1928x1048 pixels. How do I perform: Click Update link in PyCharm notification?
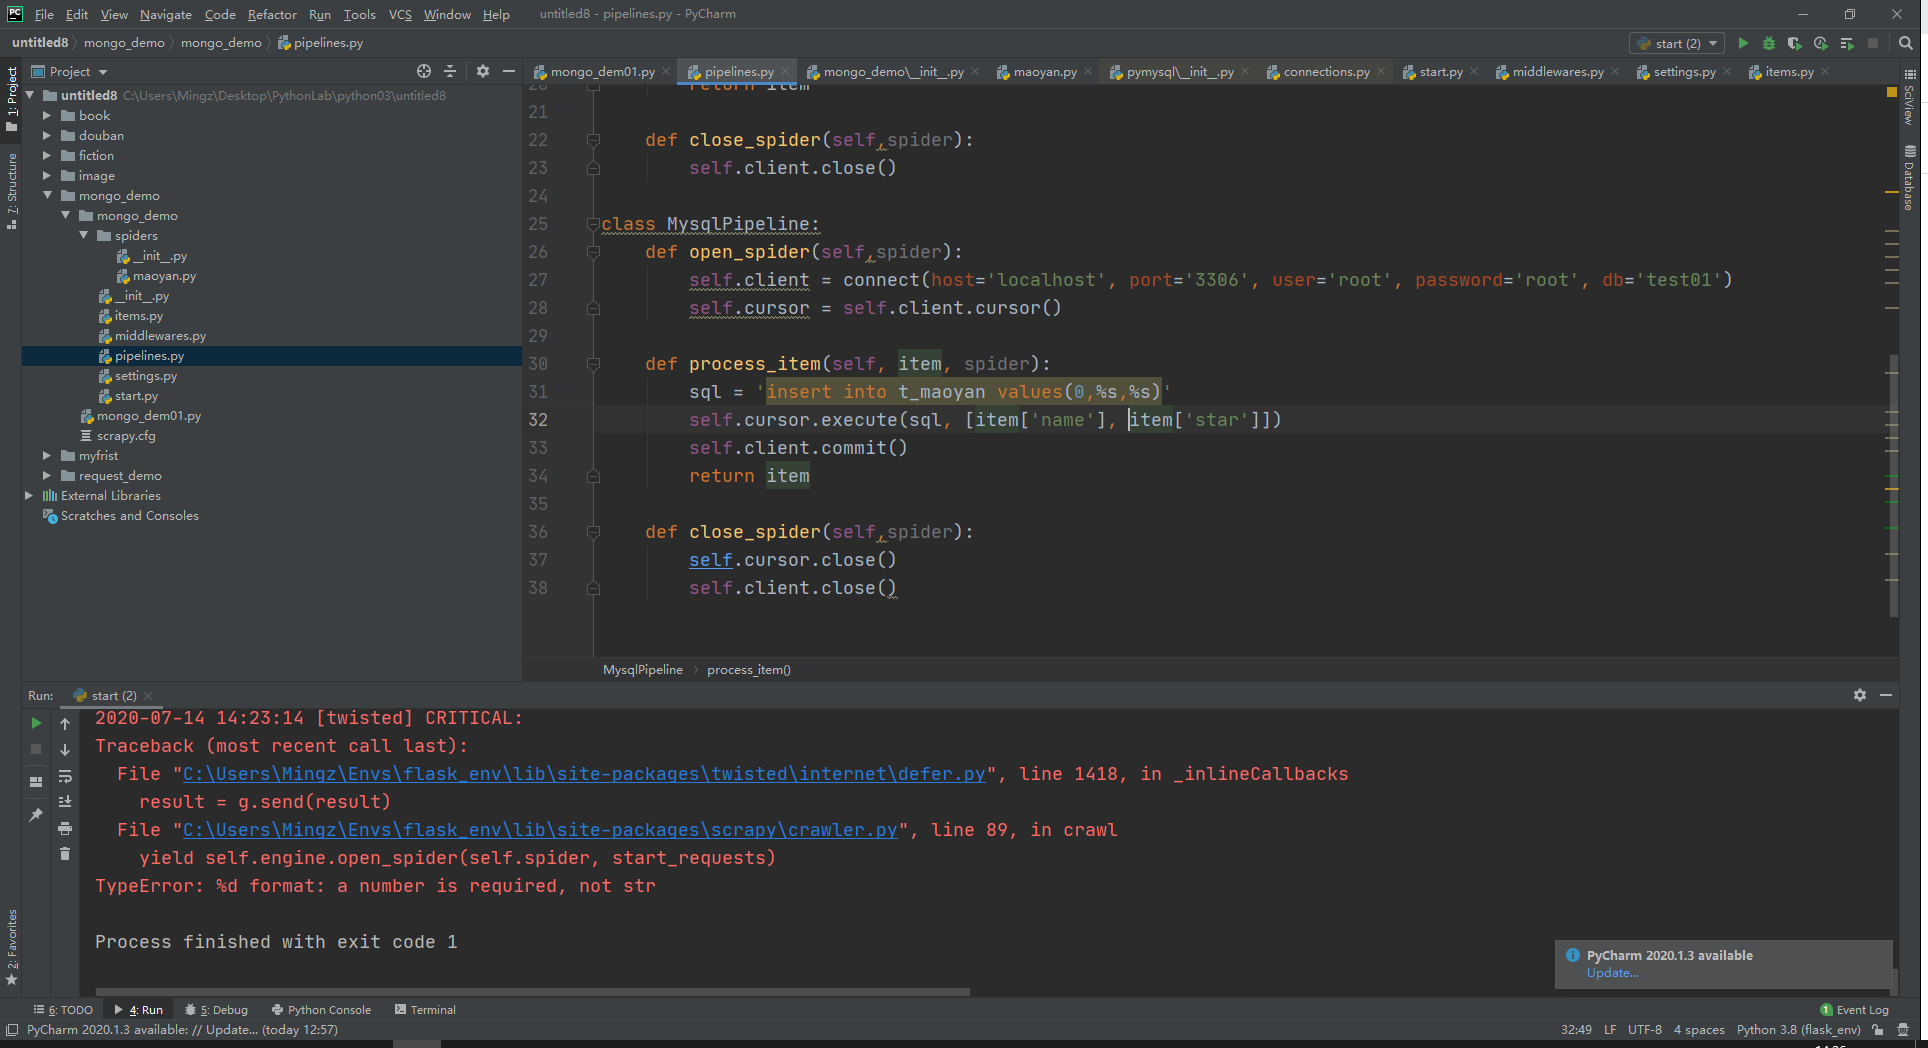1612,973
